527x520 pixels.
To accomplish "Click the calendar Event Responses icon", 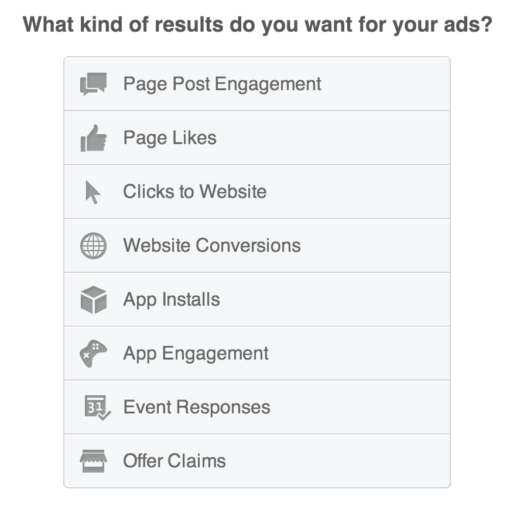I will coord(97,408).
